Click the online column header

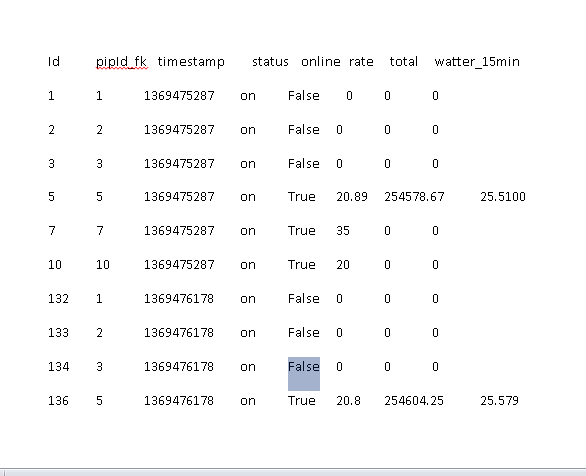click(x=321, y=62)
